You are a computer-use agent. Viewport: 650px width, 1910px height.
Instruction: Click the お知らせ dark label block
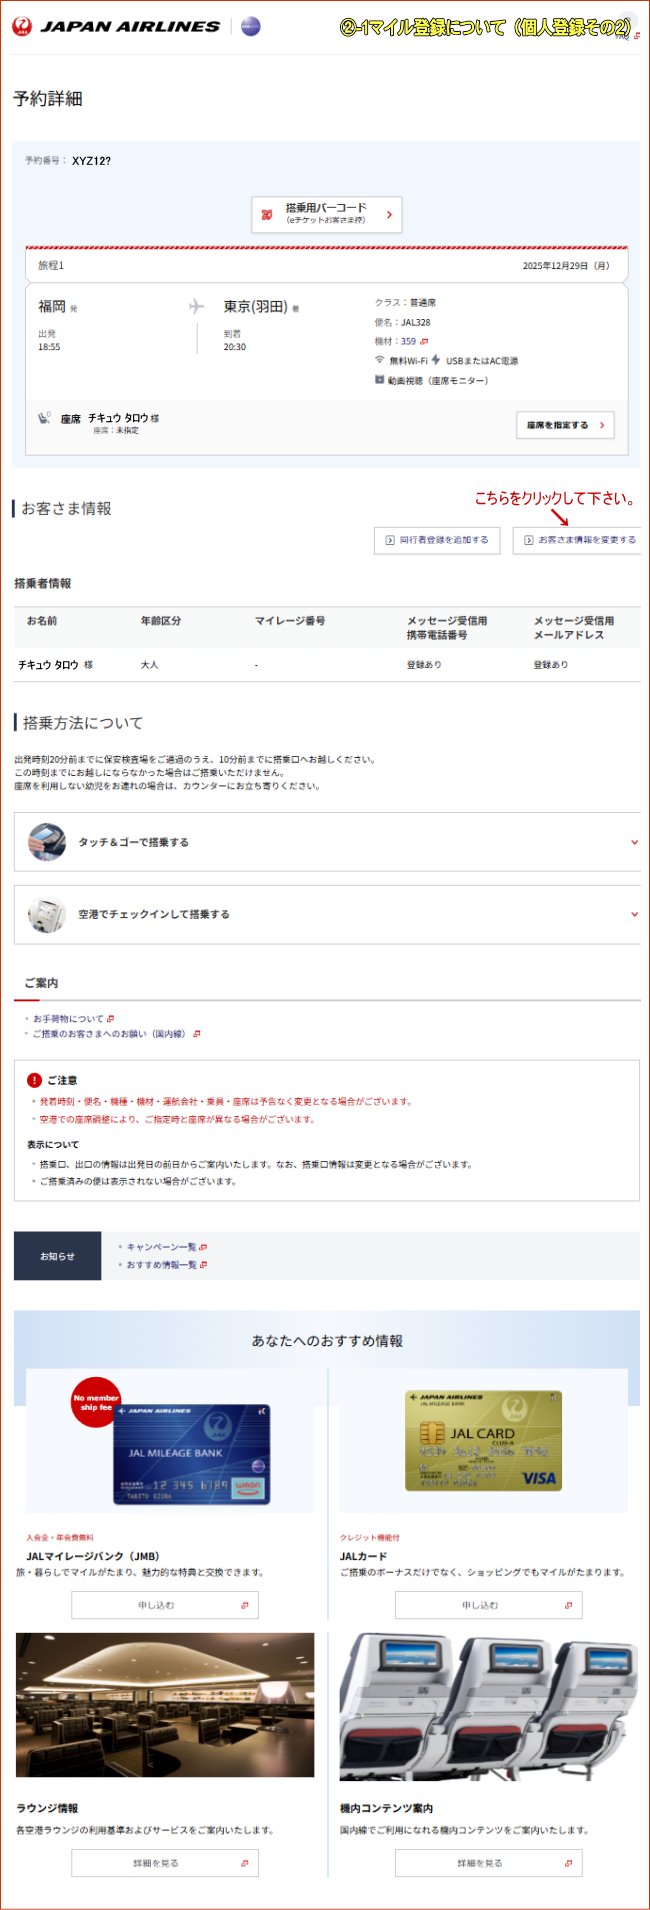(57, 1256)
